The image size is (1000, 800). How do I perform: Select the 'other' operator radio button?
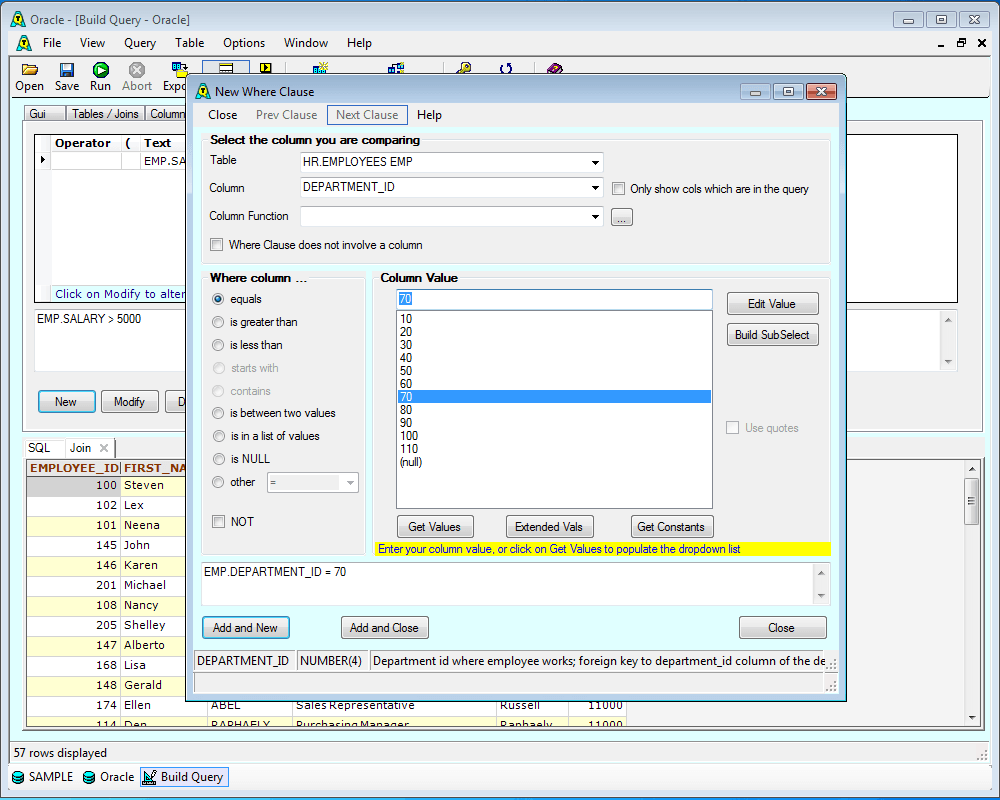(x=218, y=482)
